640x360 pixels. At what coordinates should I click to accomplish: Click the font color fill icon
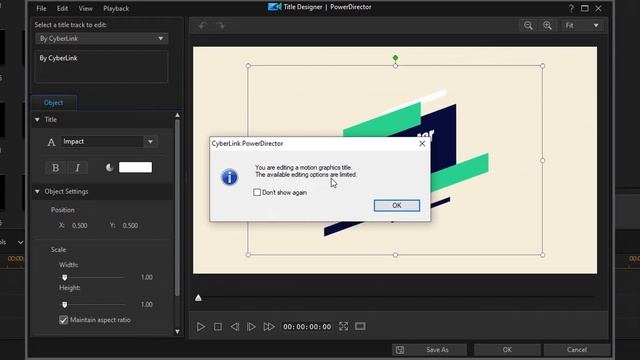click(109, 167)
